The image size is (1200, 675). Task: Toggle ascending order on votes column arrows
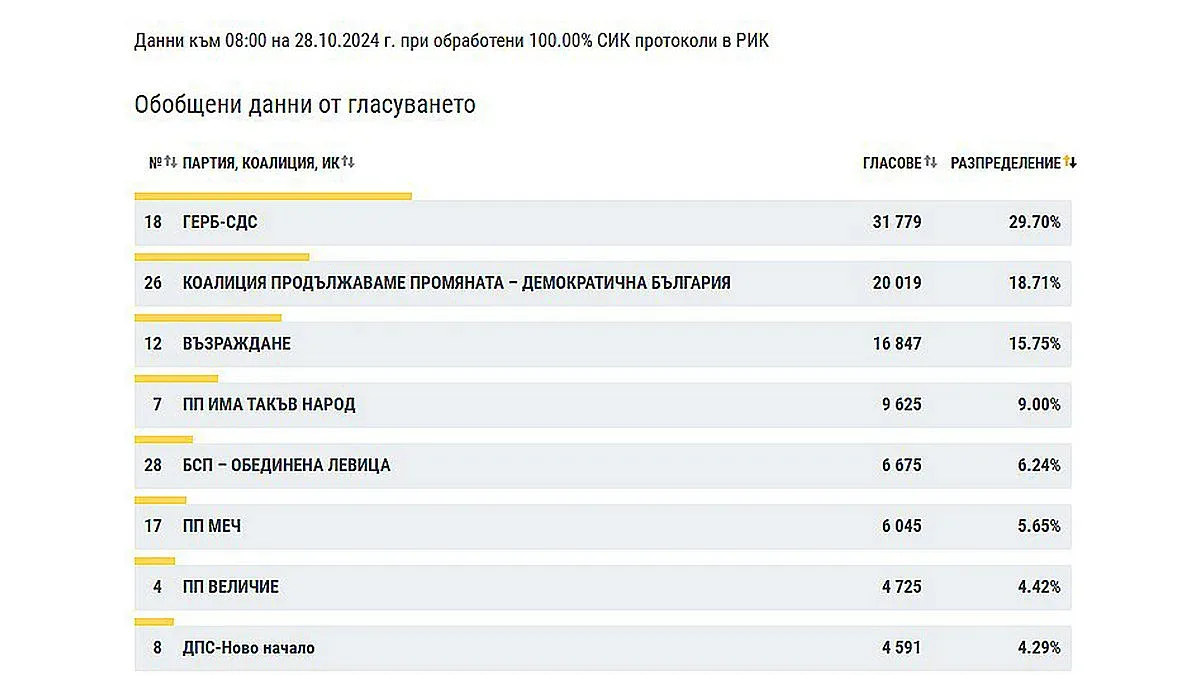coord(930,161)
